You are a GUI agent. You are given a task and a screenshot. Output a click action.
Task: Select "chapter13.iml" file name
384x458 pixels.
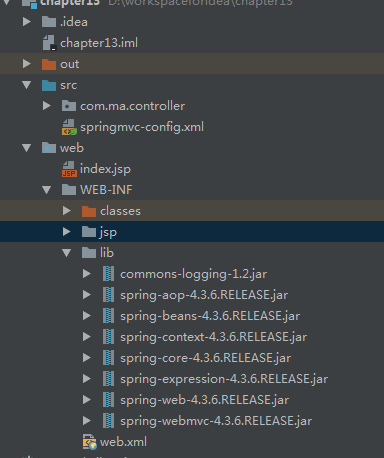coord(99,43)
